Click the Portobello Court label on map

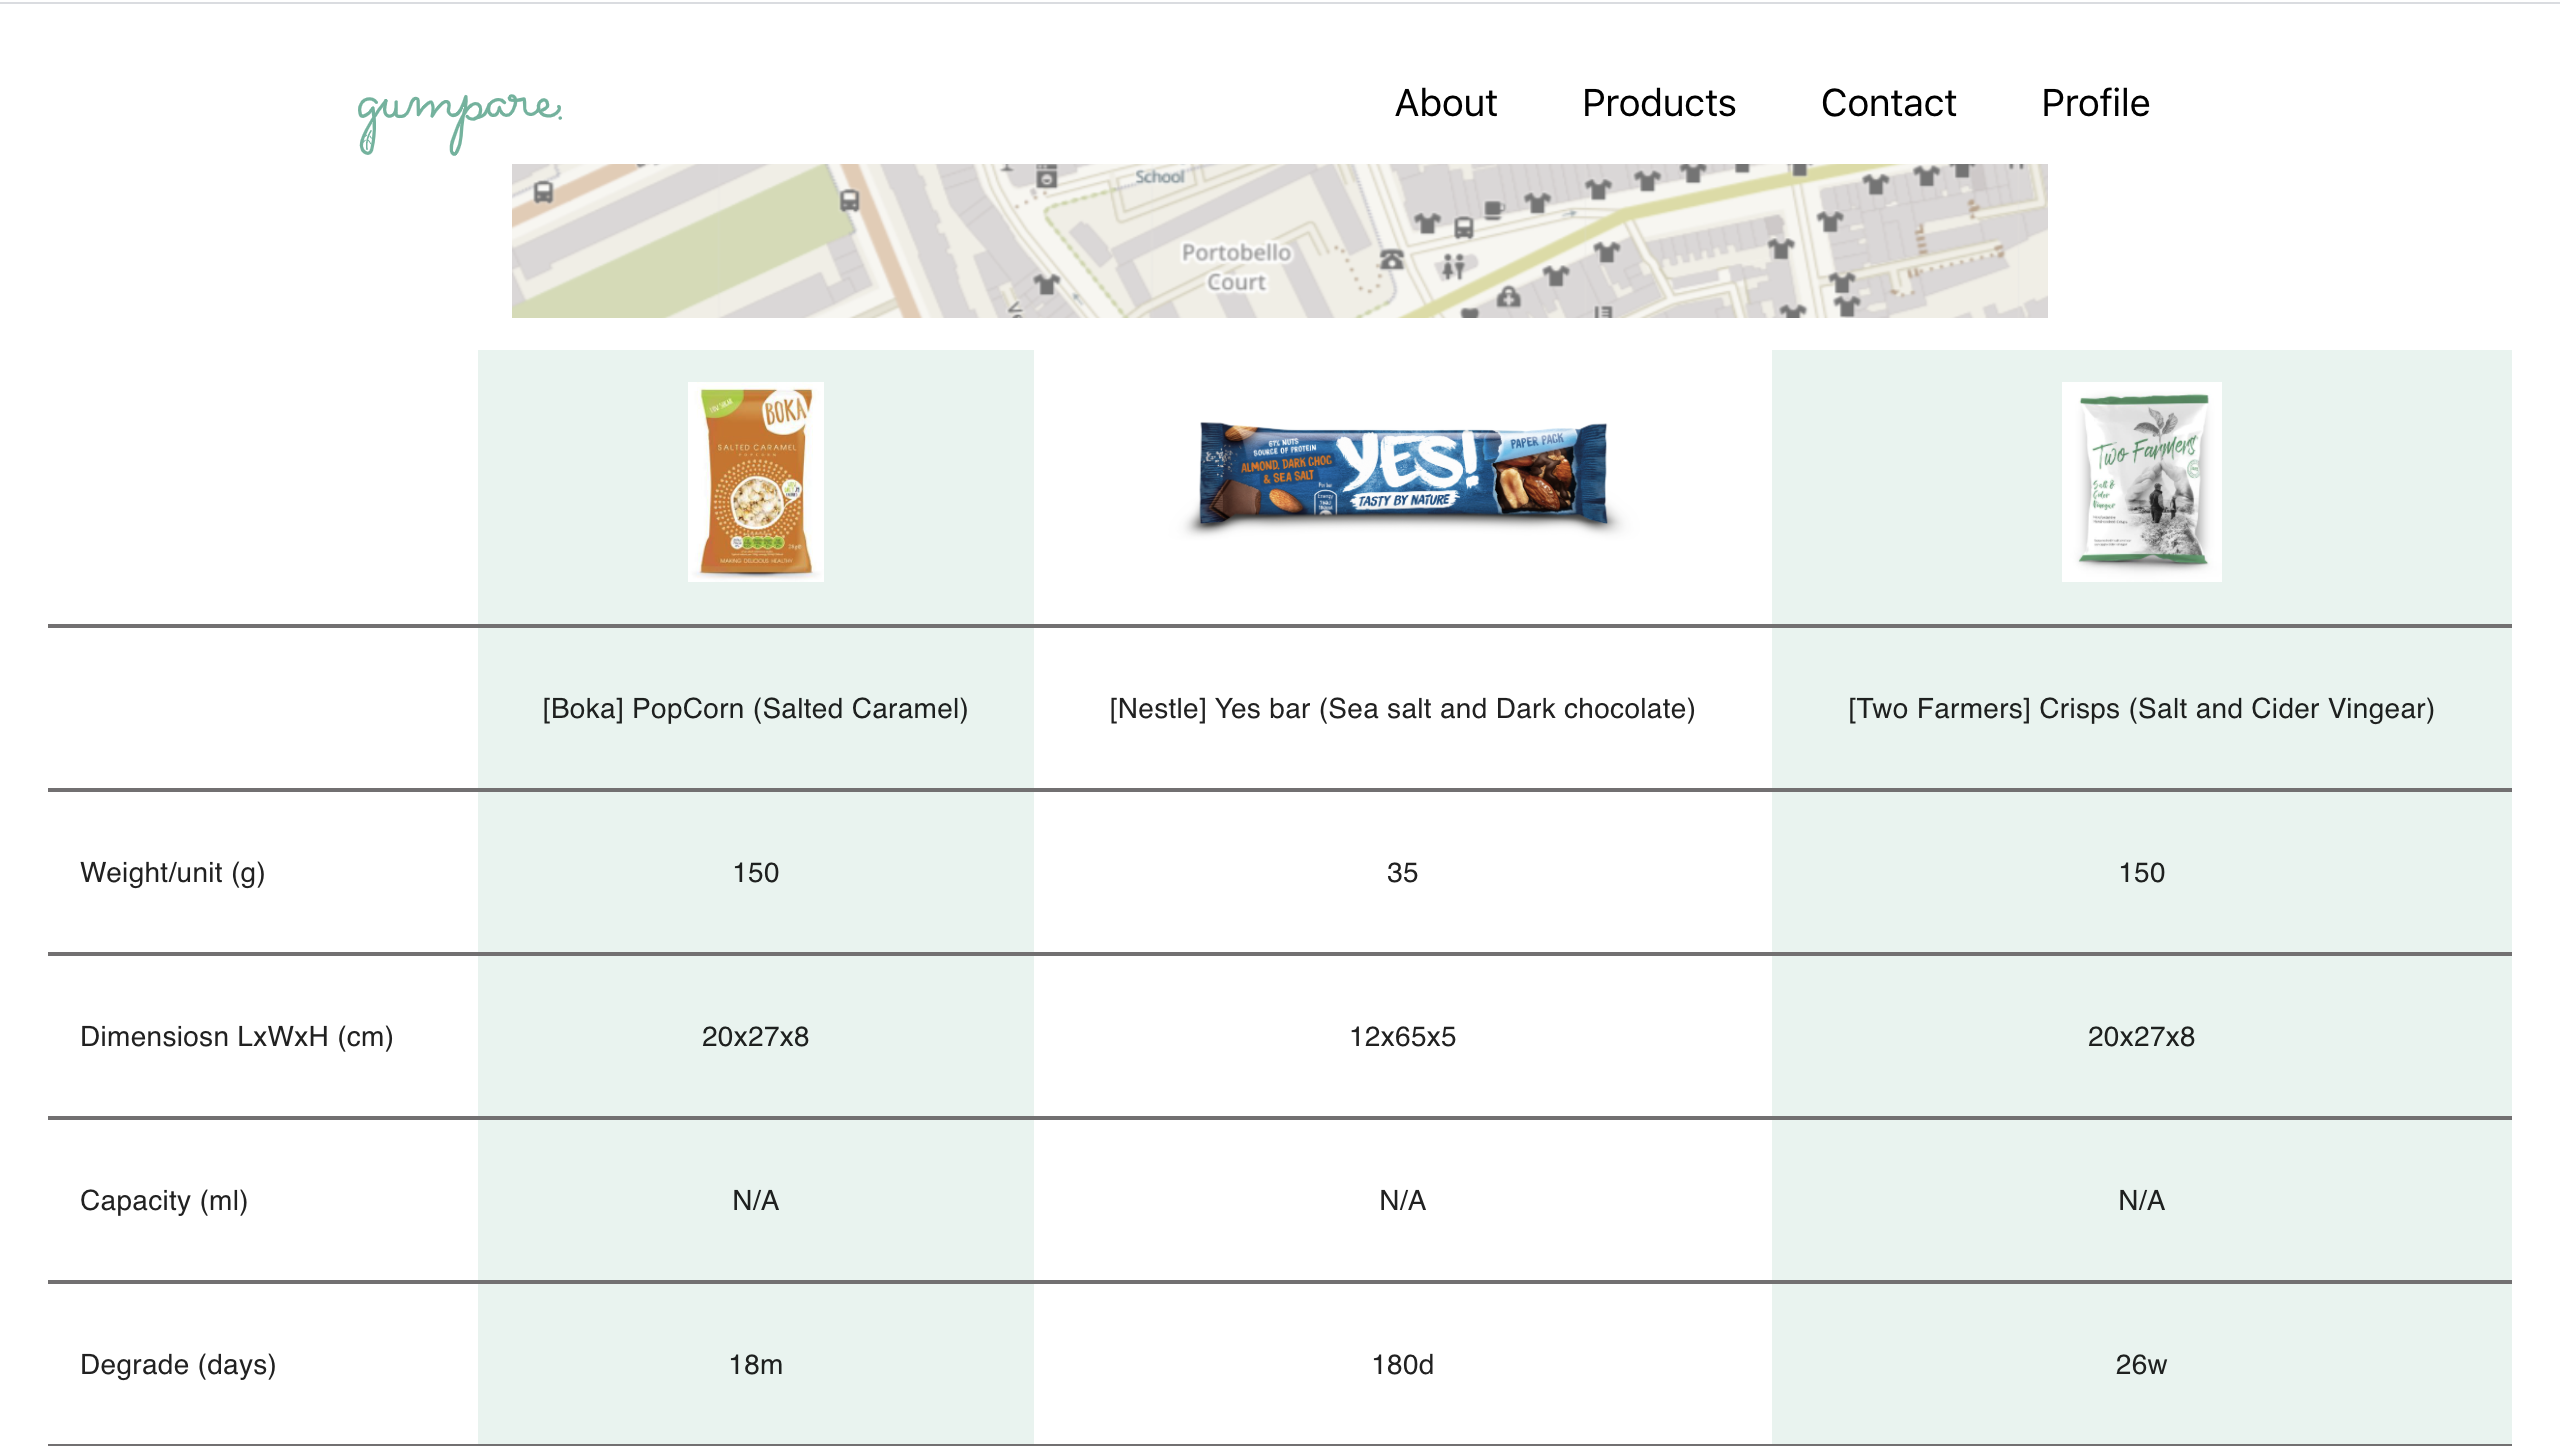coord(1236,267)
